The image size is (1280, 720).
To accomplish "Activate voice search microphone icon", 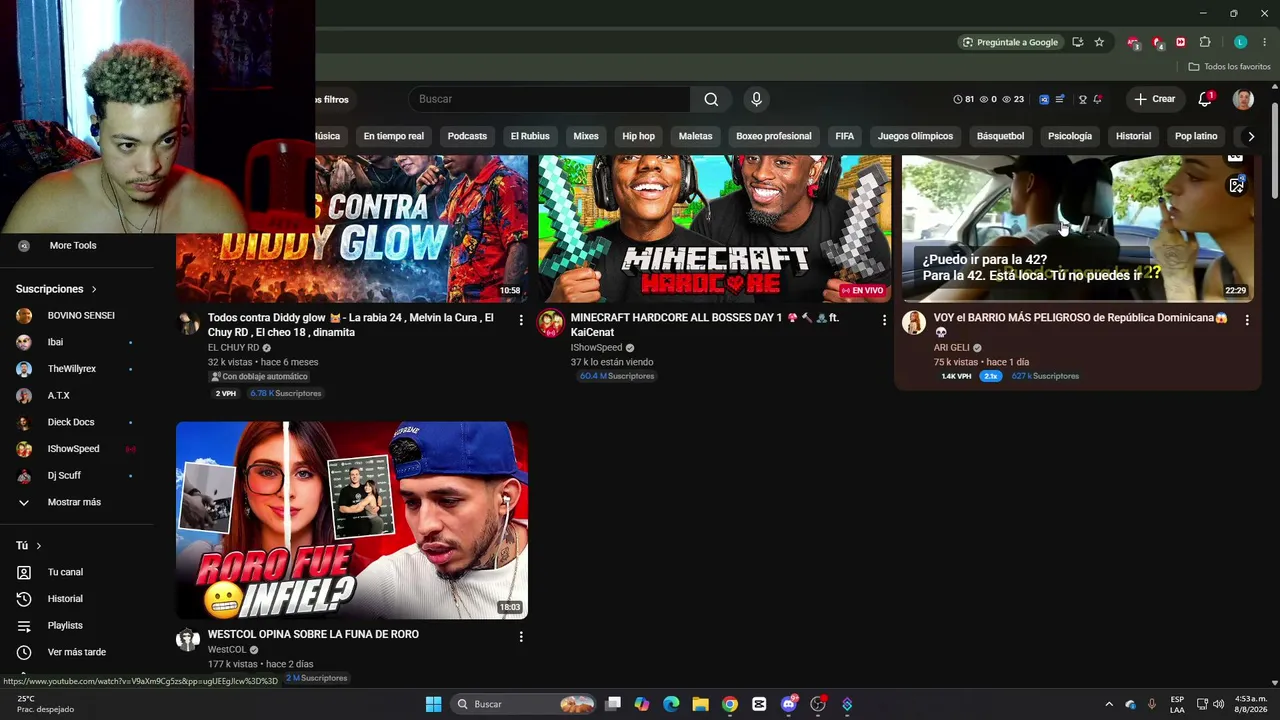I will point(756,99).
